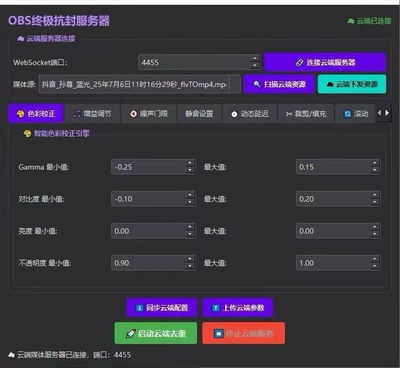Open the 动态延迟 tab
The width and height of the screenshot is (400, 368).
(249, 114)
